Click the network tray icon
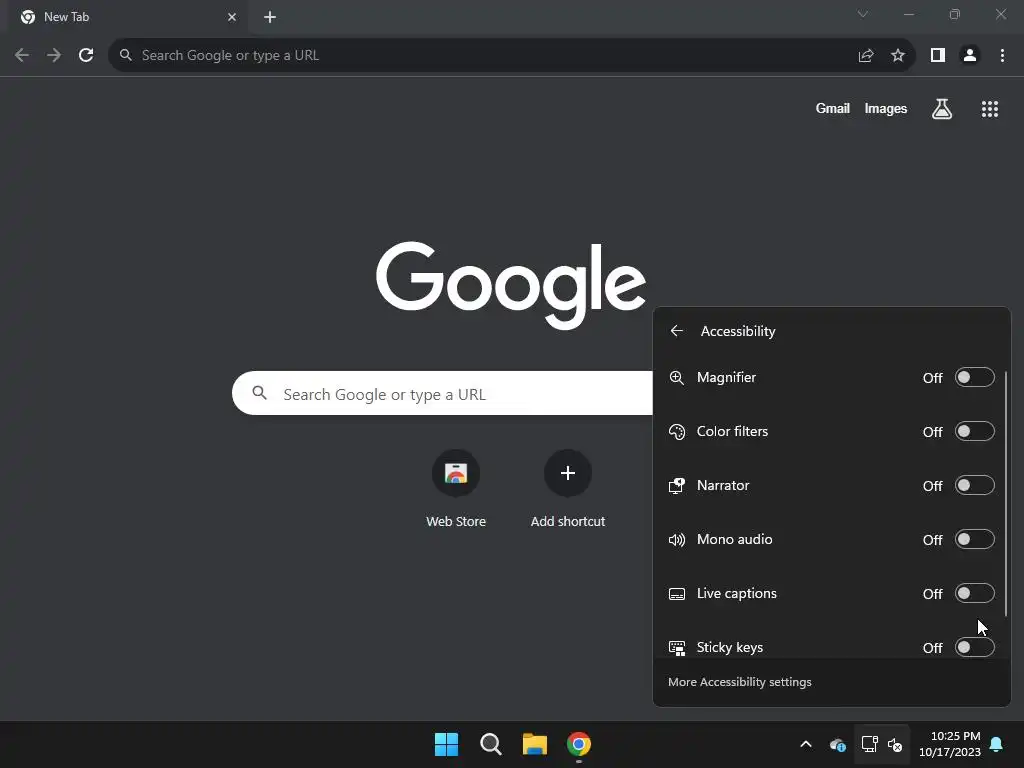Image resolution: width=1024 pixels, height=768 pixels. [870, 744]
